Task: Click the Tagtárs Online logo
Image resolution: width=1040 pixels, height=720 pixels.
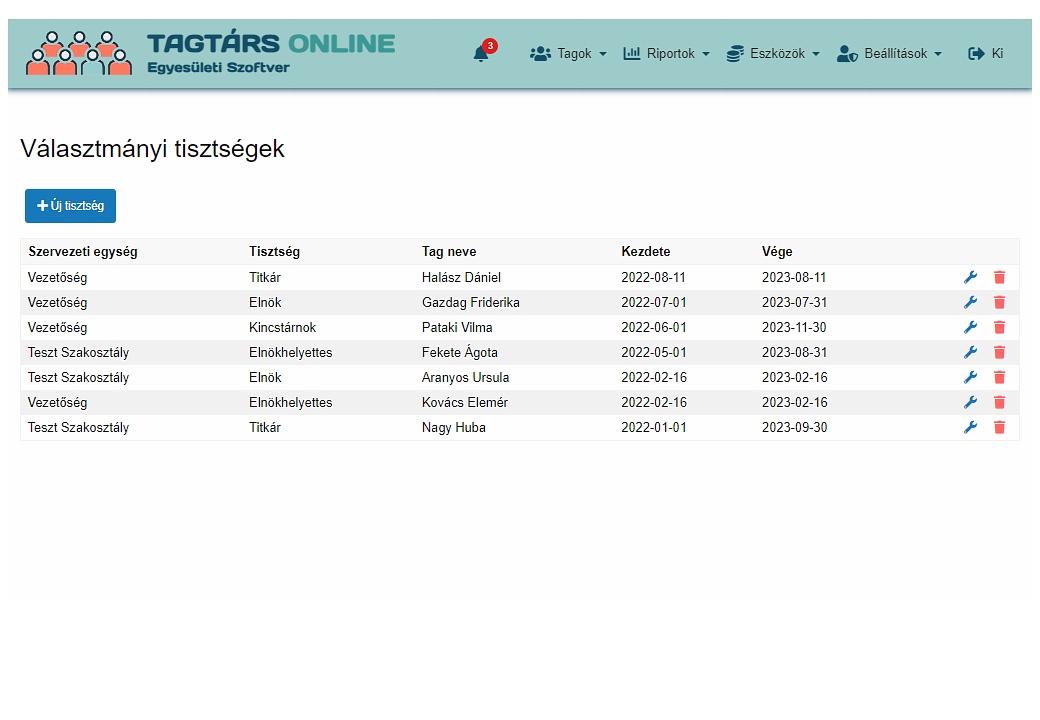Action: 210,53
